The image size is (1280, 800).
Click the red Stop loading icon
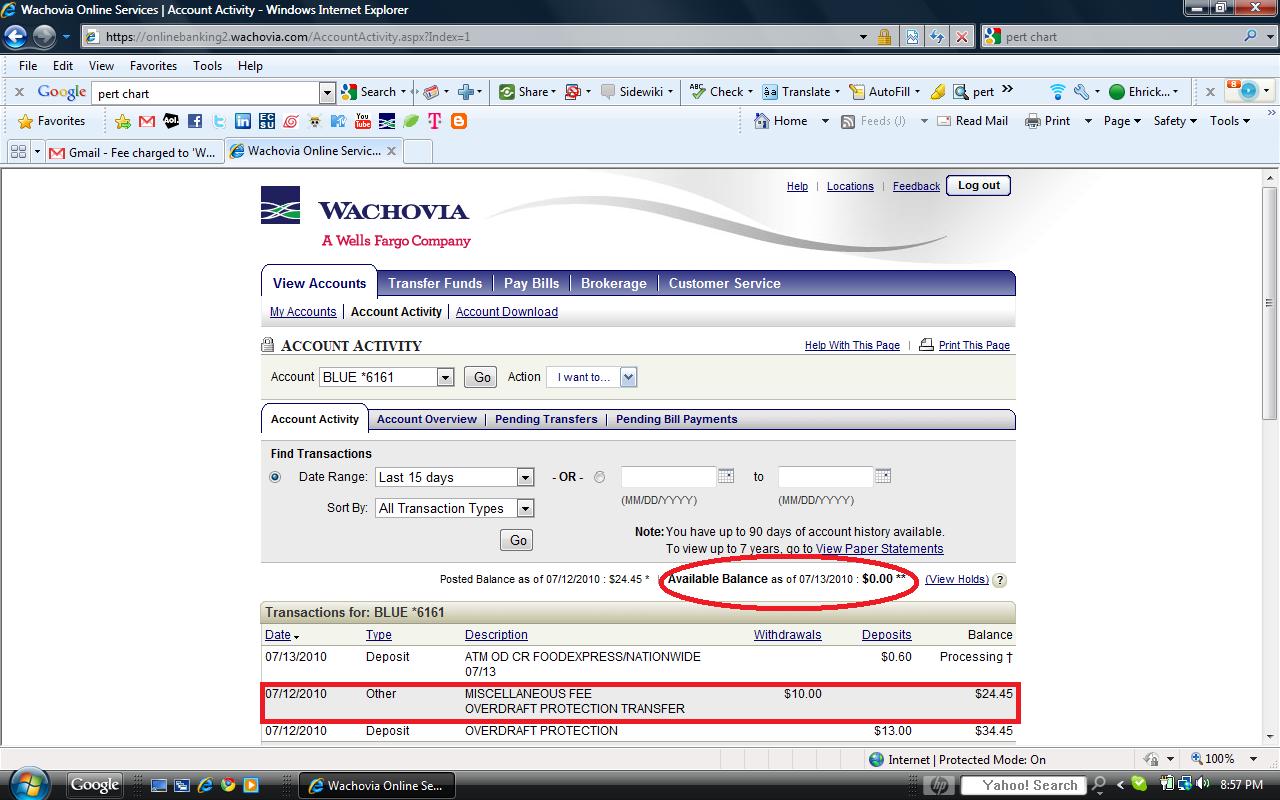[x=962, y=37]
